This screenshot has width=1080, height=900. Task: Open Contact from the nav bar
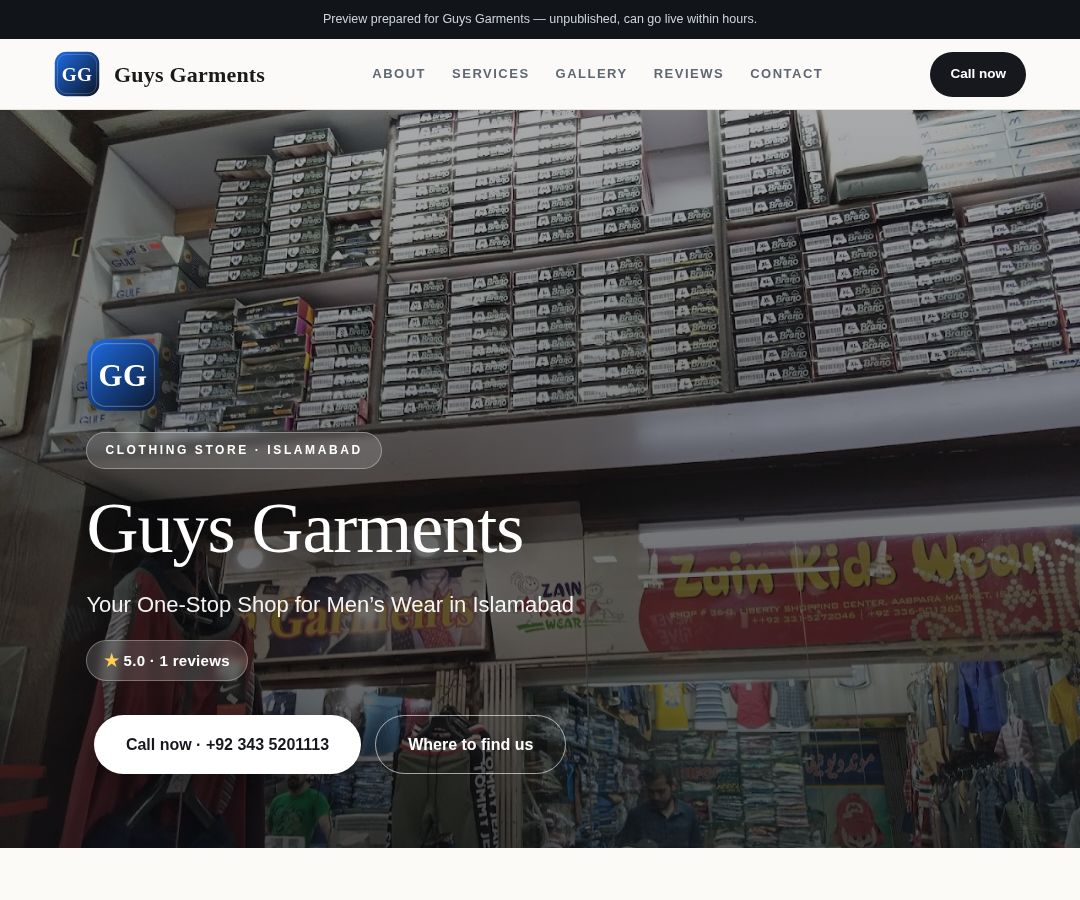[x=786, y=74]
